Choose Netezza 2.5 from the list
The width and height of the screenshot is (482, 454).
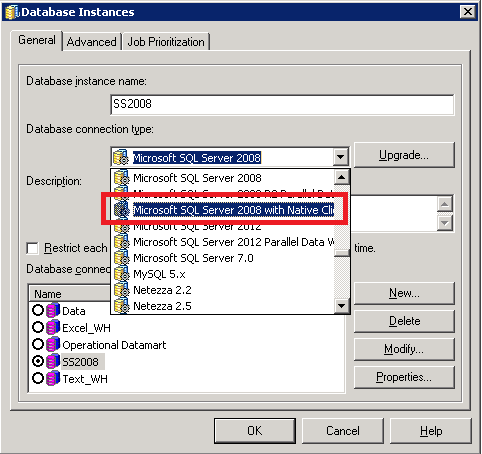(x=222, y=306)
